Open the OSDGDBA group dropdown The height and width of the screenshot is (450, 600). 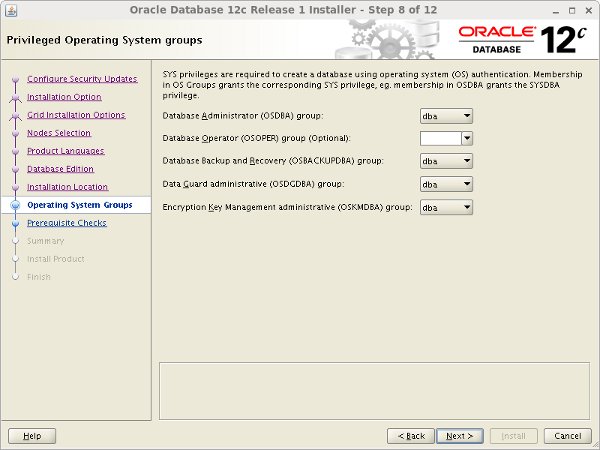446,184
